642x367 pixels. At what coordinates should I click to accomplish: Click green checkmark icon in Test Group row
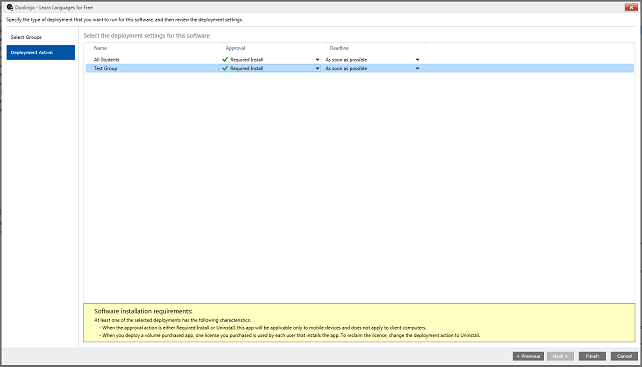[225, 68]
